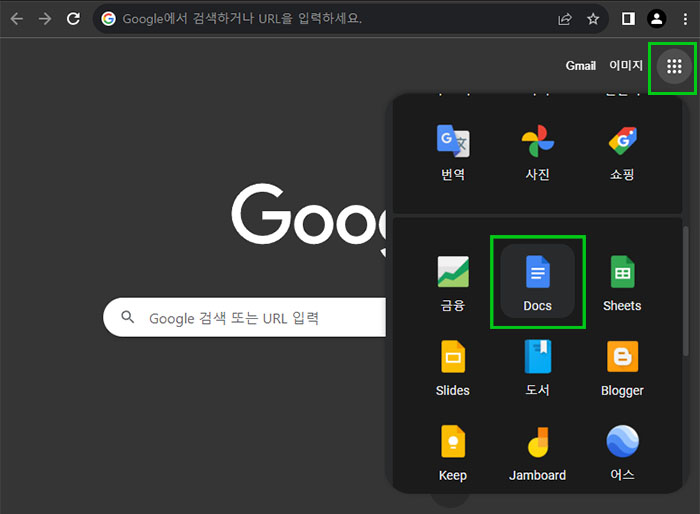
Task: Open the Docs app
Action: click(x=538, y=281)
